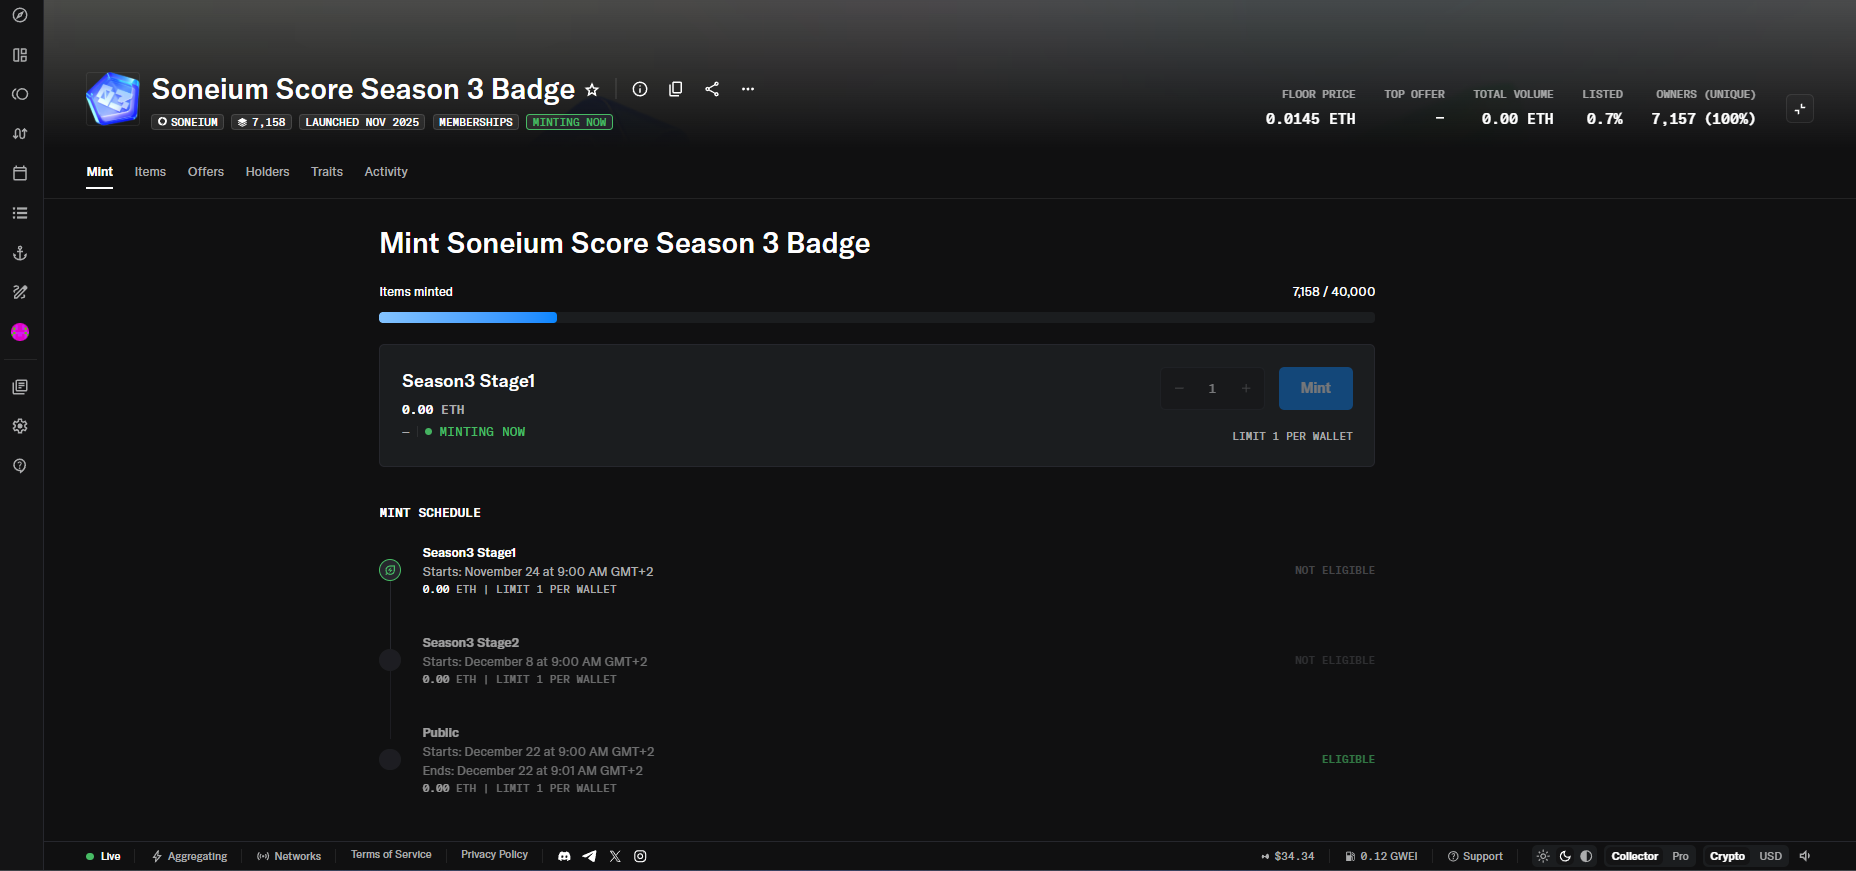Click the copy icon next to collection title
This screenshot has width=1856, height=871.
pyautogui.click(x=676, y=89)
